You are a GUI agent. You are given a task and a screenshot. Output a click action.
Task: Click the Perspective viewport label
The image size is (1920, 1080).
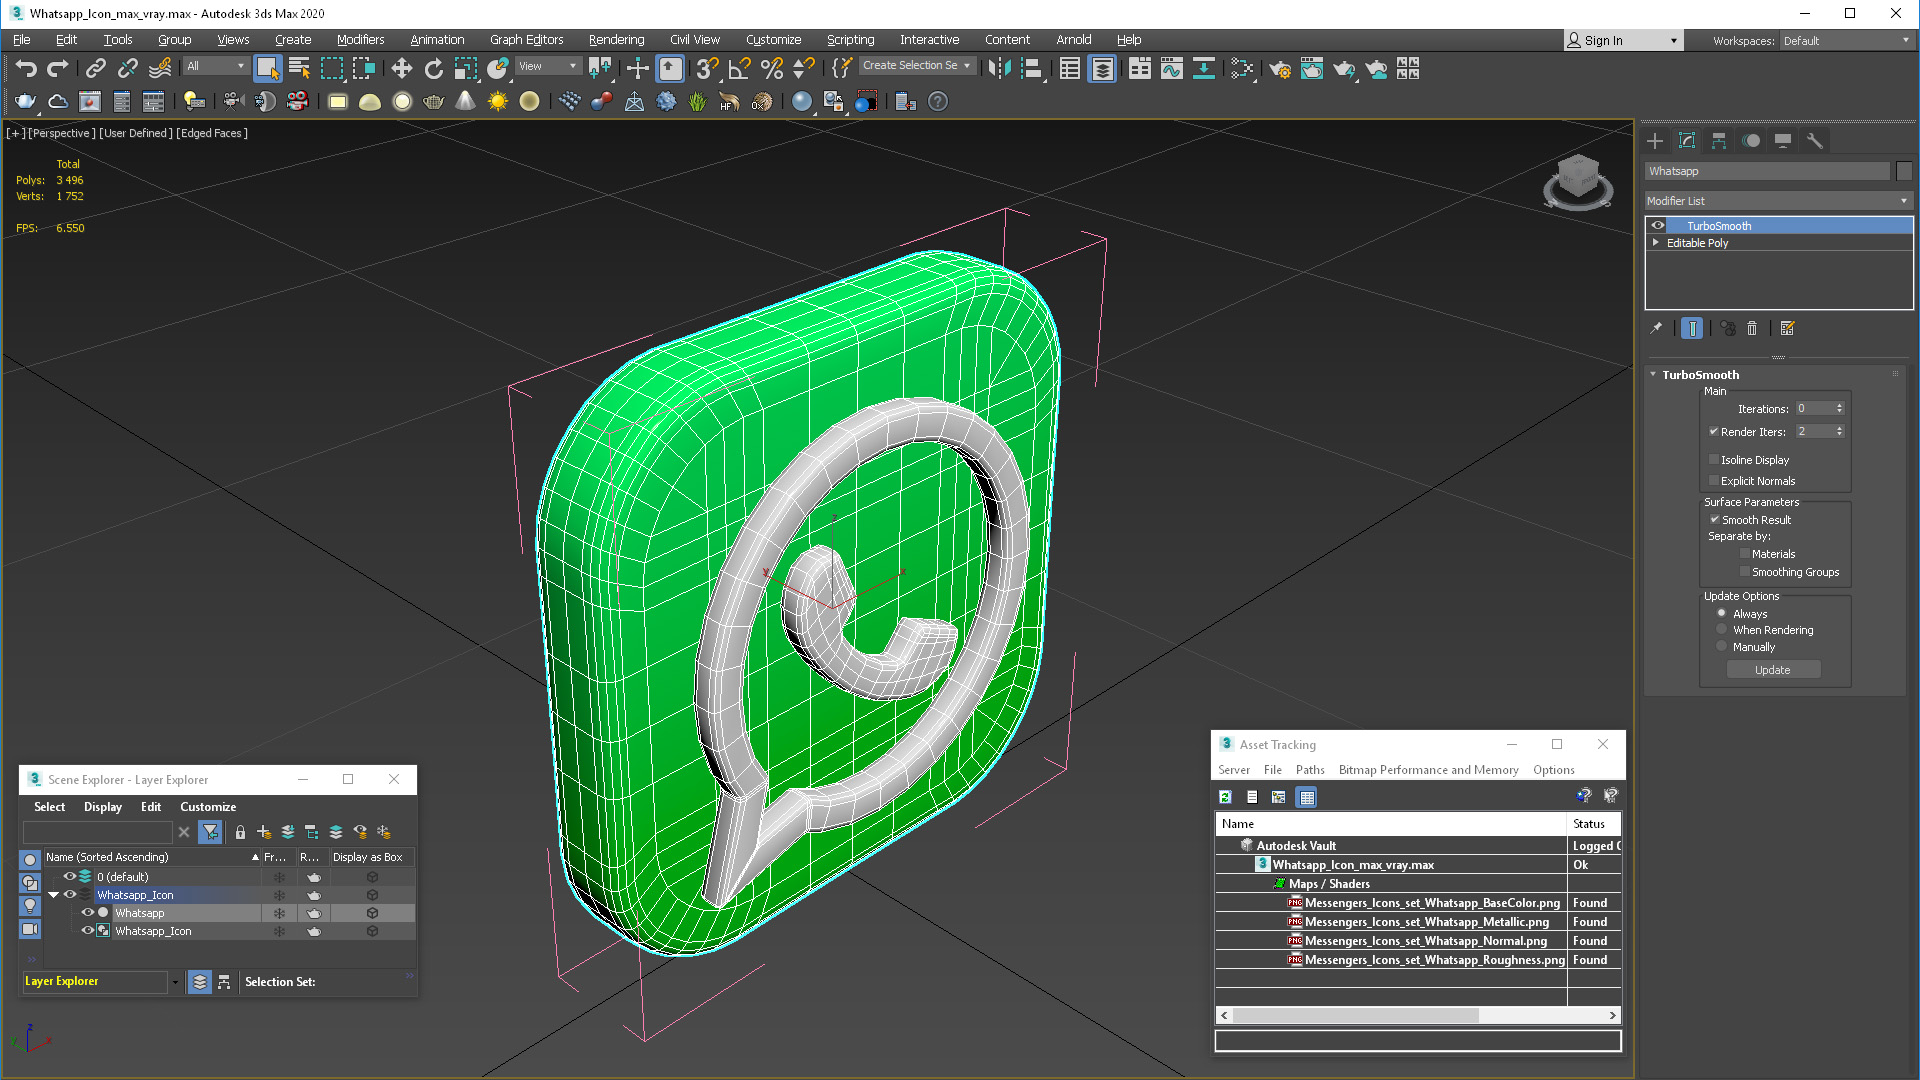coord(62,133)
